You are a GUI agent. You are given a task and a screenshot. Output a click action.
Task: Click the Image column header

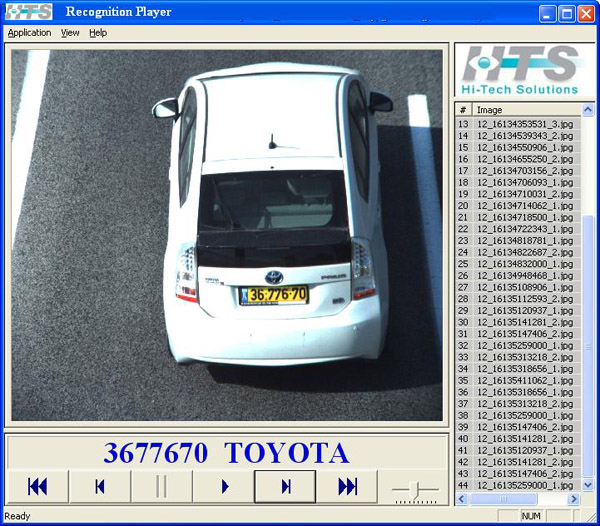527,110
